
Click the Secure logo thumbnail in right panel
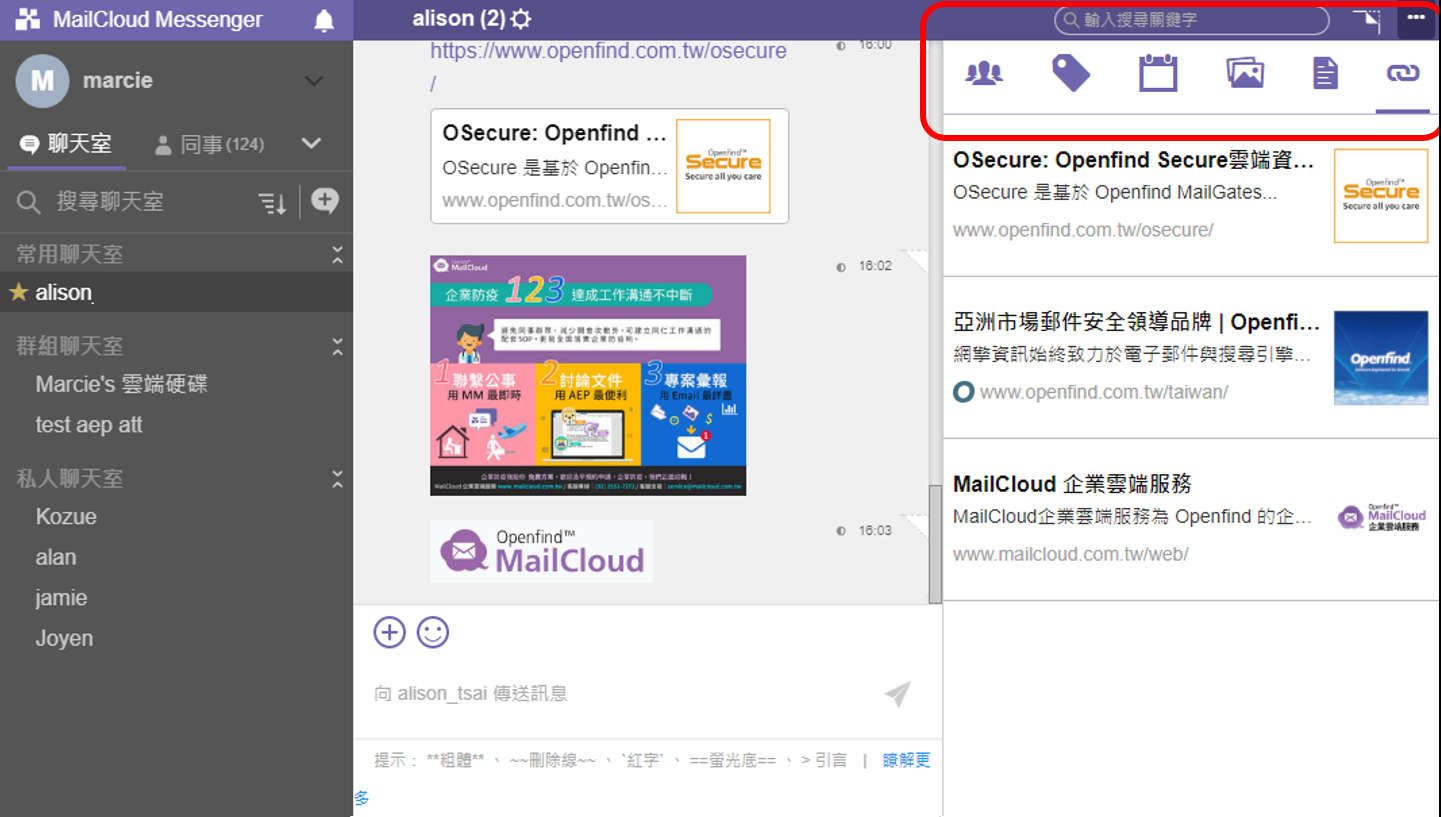point(1381,196)
